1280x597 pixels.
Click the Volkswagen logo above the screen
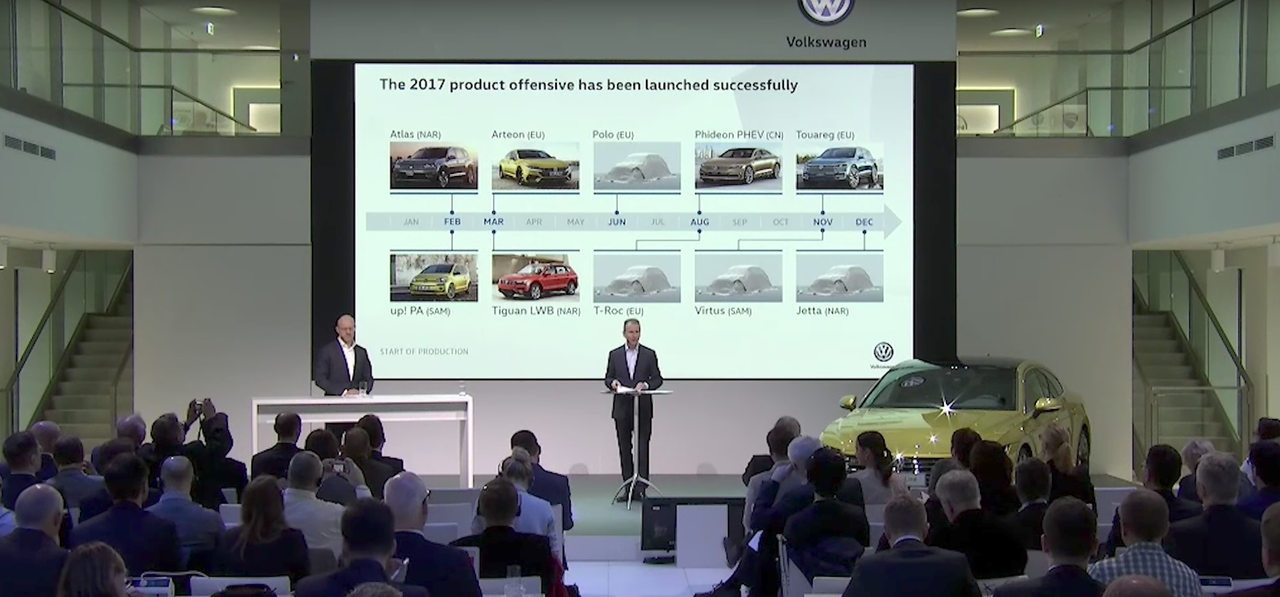[x=826, y=11]
